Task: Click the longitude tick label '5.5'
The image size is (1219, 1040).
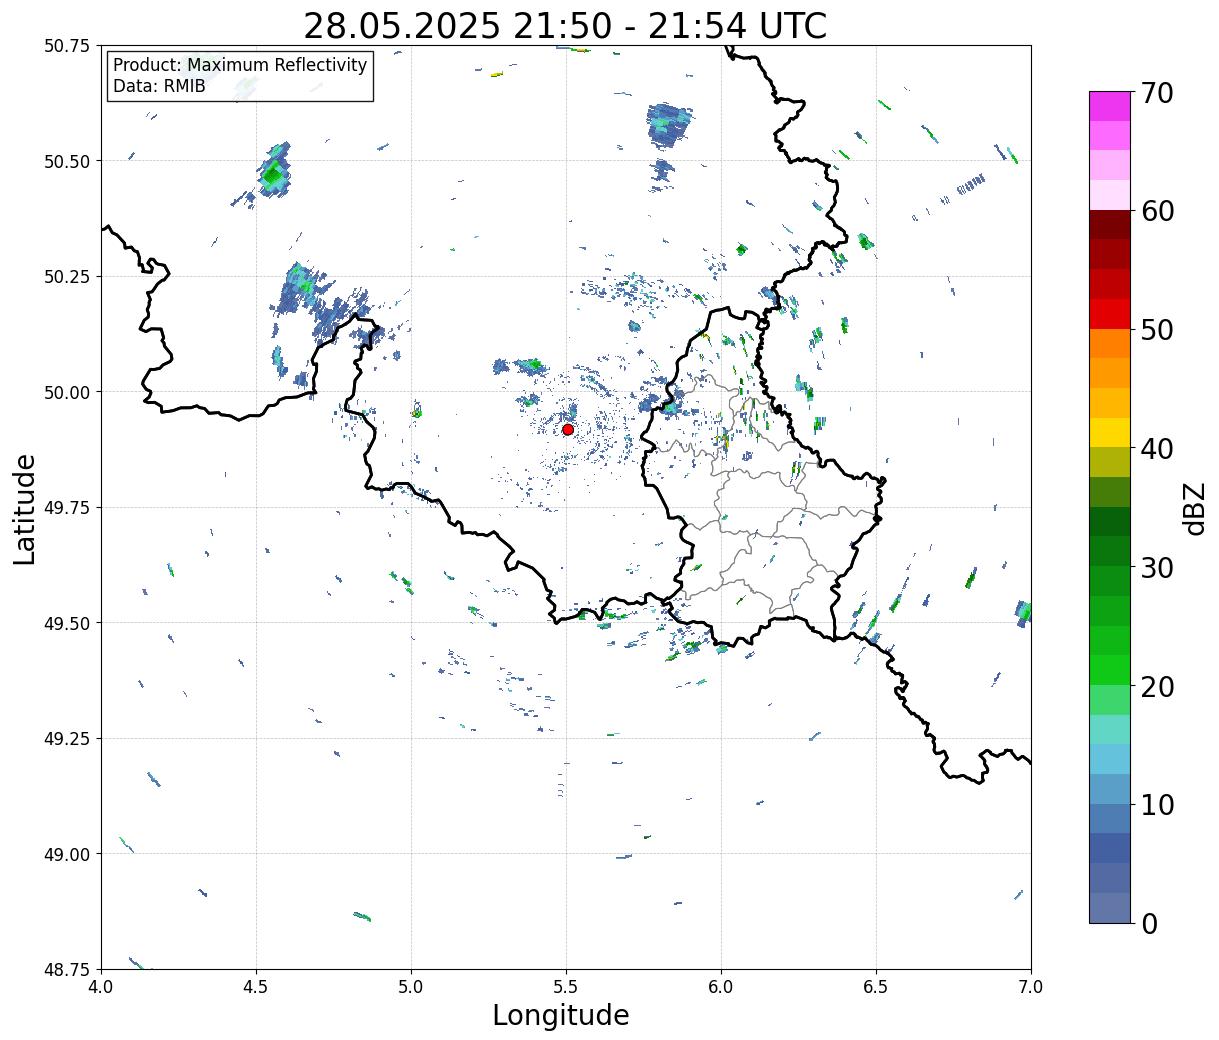Action: [566, 986]
